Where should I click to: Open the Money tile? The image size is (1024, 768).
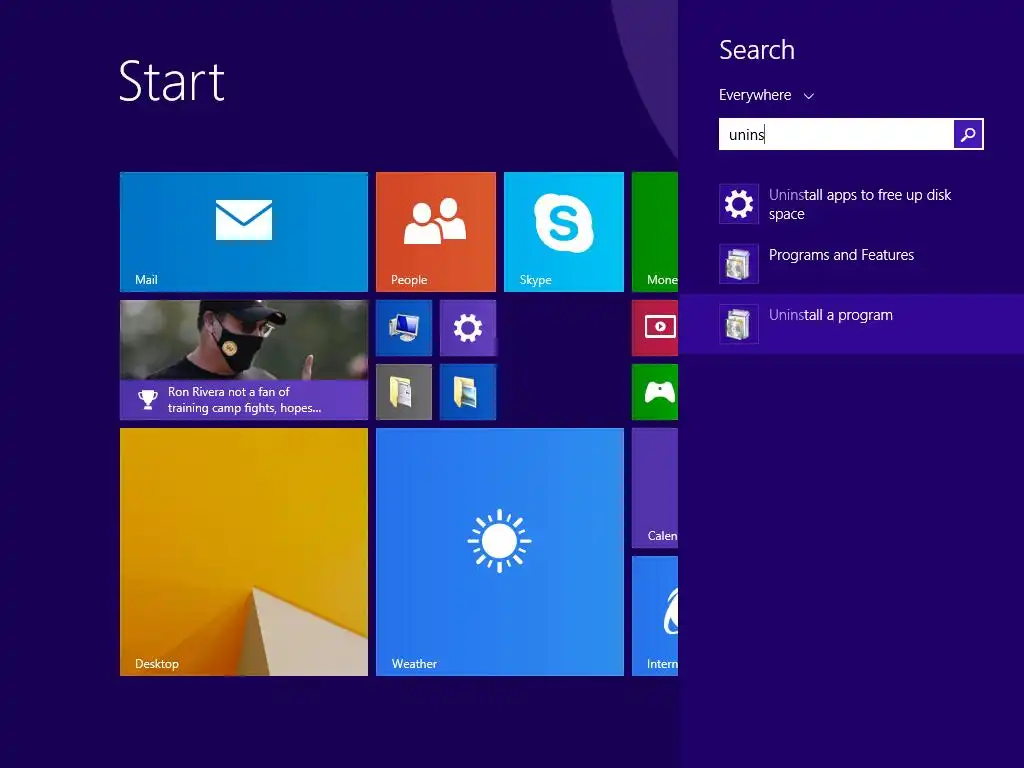pos(655,232)
